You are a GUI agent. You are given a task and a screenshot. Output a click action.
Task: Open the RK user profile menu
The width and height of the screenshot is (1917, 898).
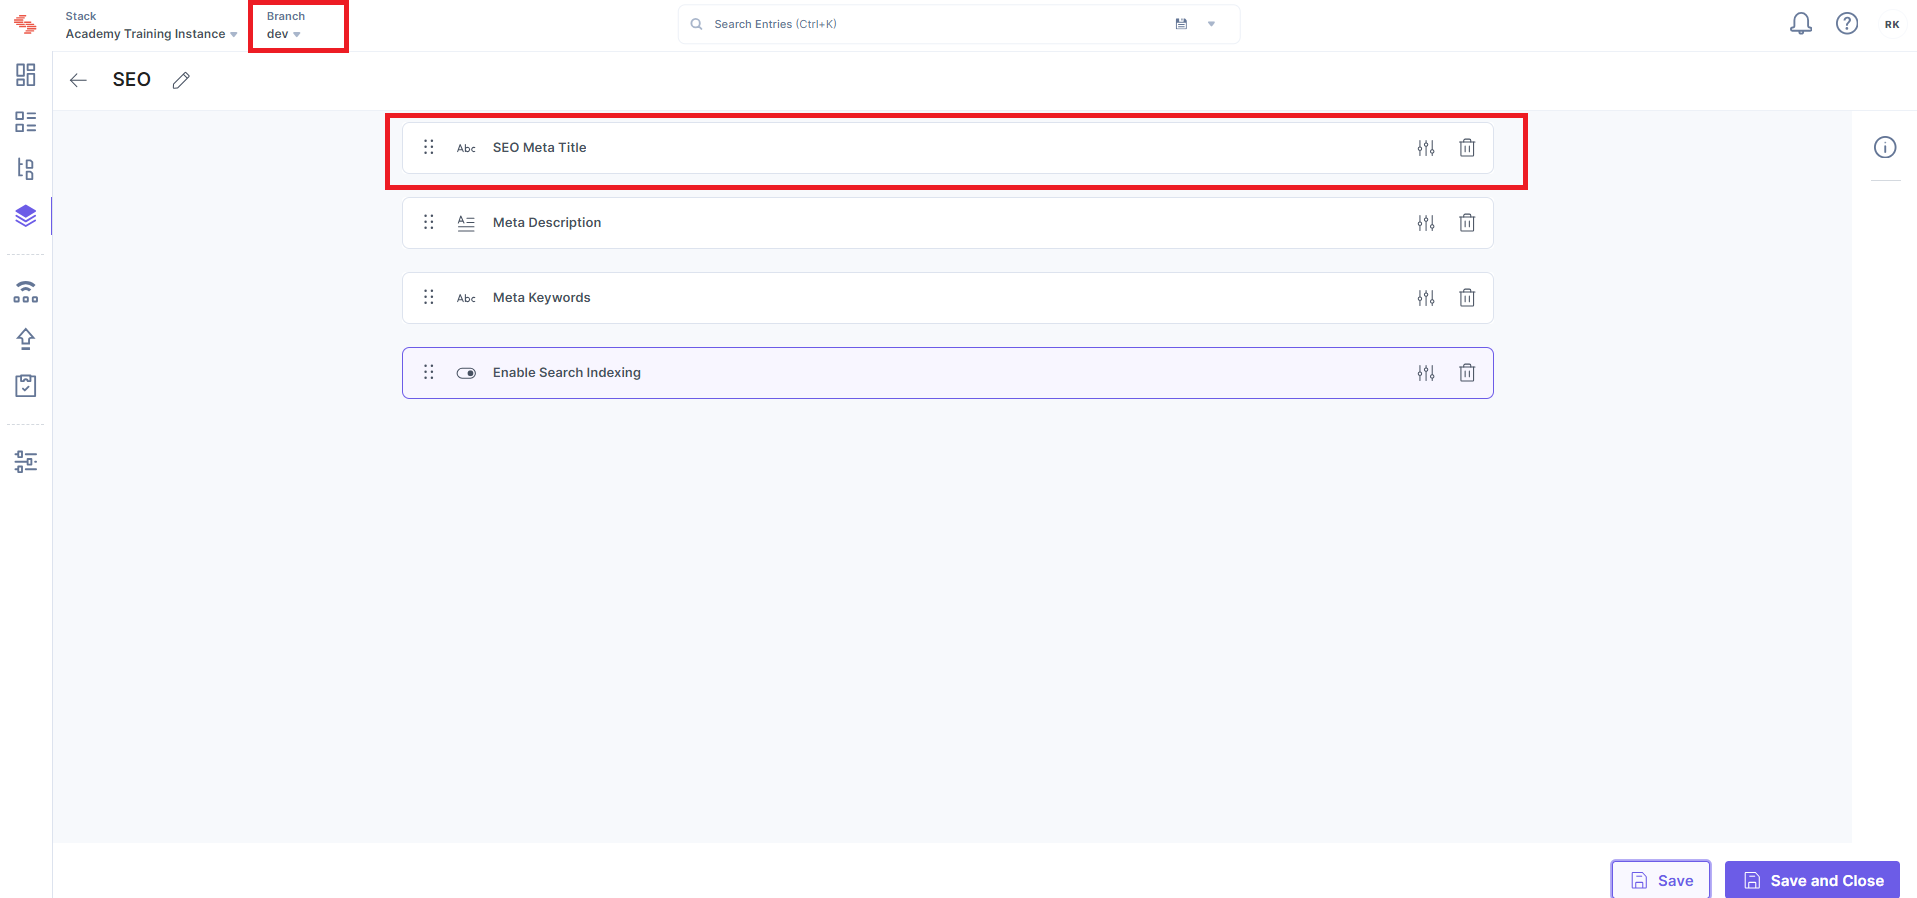point(1892,24)
